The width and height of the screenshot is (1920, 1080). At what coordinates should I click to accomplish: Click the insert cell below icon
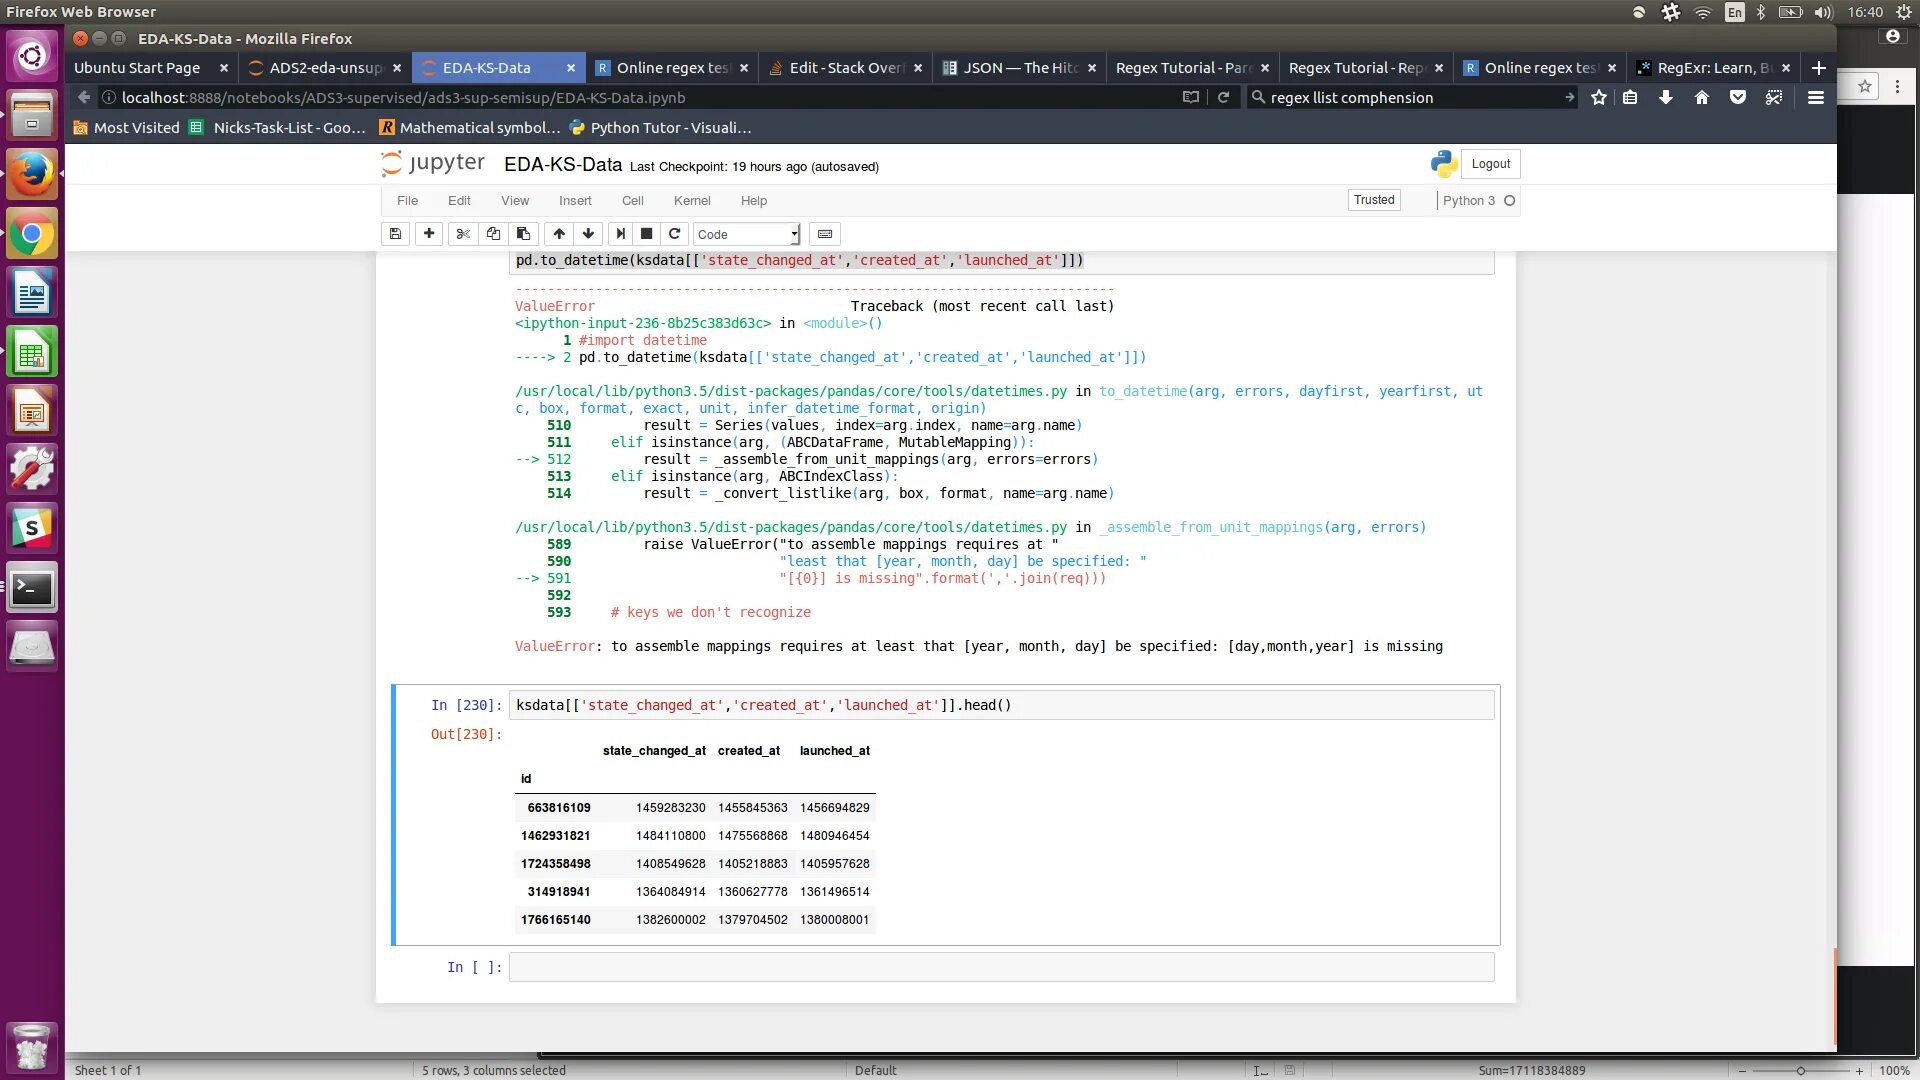(x=427, y=233)
